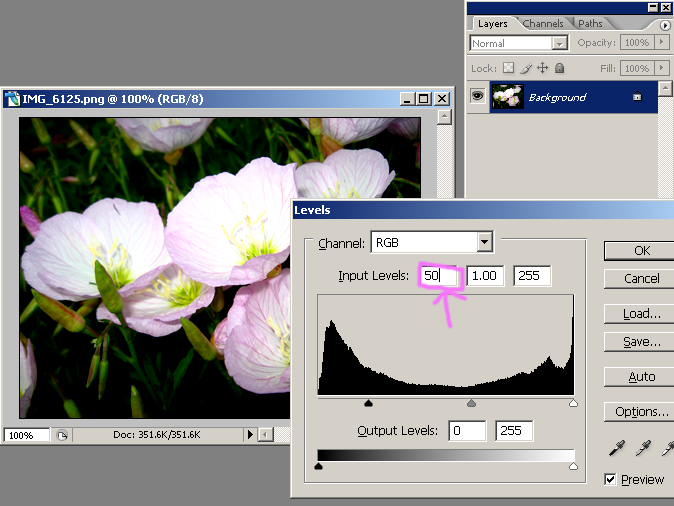Click the shadow input field showing 50

point(440,276)
